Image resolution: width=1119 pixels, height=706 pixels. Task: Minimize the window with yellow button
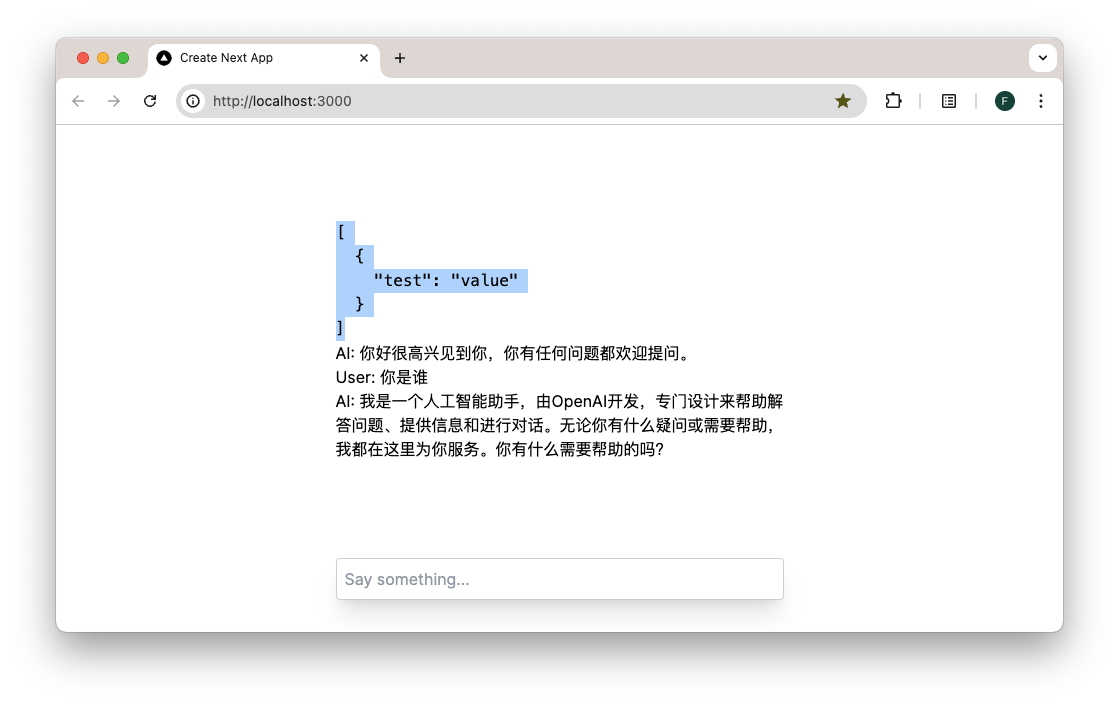click(103, 58)
